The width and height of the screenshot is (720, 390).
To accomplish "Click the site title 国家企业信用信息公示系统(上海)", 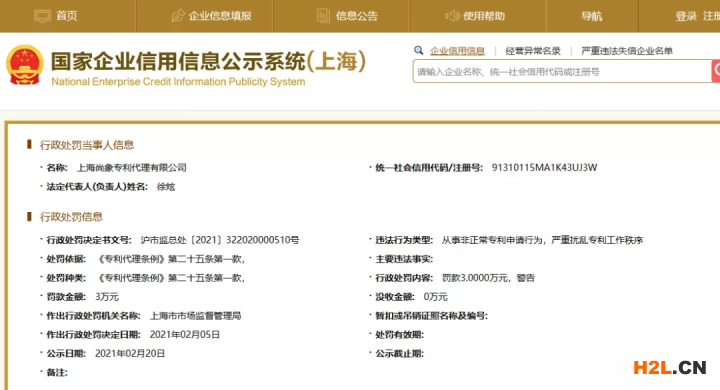I will (209, 62).
